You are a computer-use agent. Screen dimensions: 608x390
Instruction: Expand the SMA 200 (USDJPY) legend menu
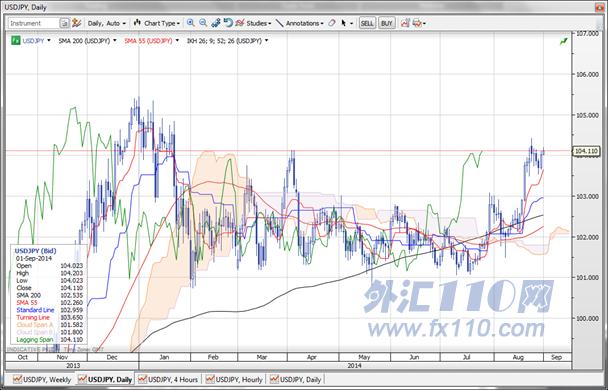click(x=88, y=41)
